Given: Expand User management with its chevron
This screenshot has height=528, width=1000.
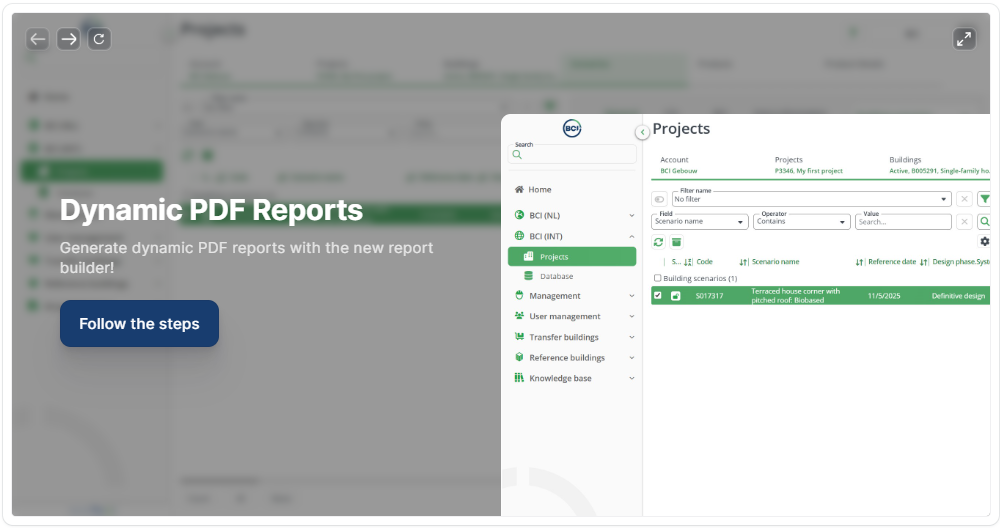Looking at the screenshot, I should point(631,316).
